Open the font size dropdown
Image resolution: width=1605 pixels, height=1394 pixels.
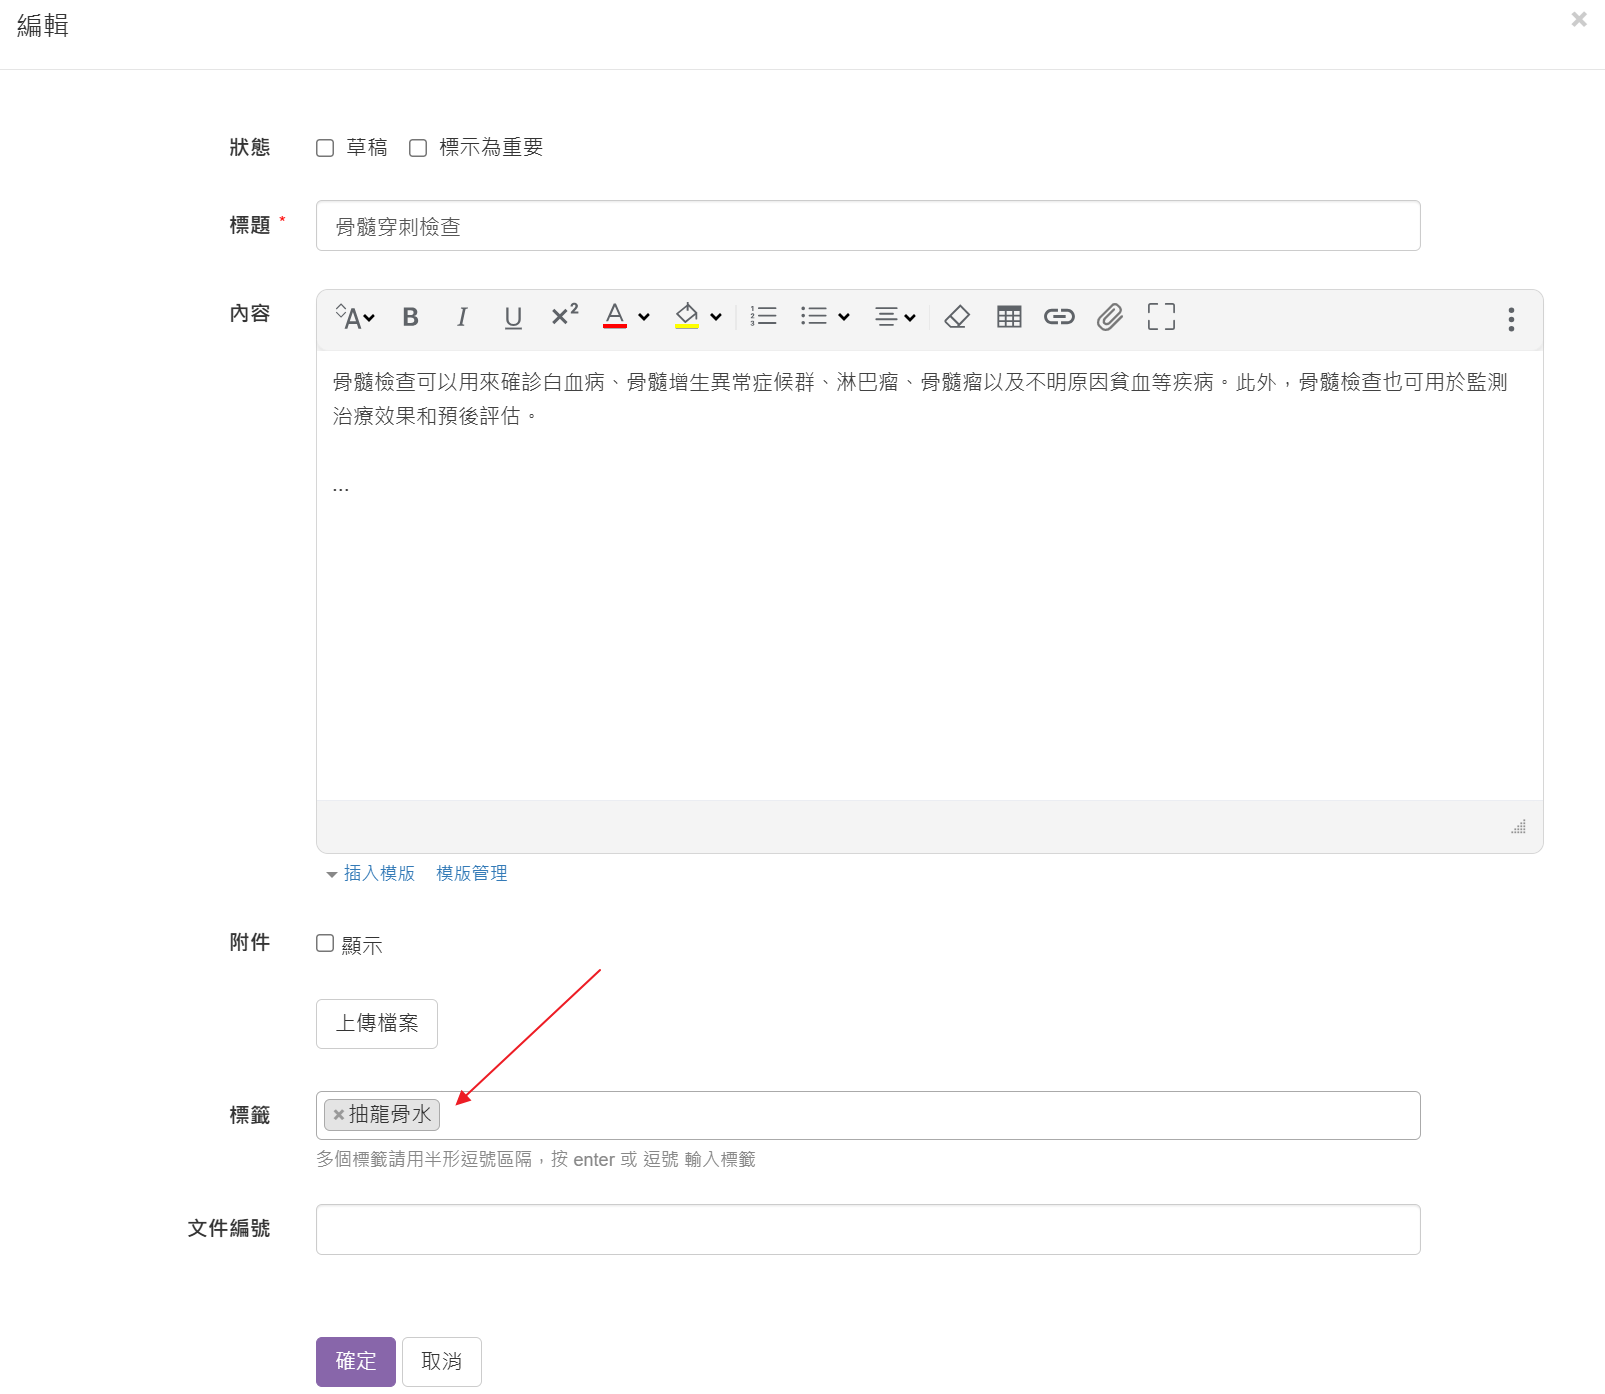355,317
